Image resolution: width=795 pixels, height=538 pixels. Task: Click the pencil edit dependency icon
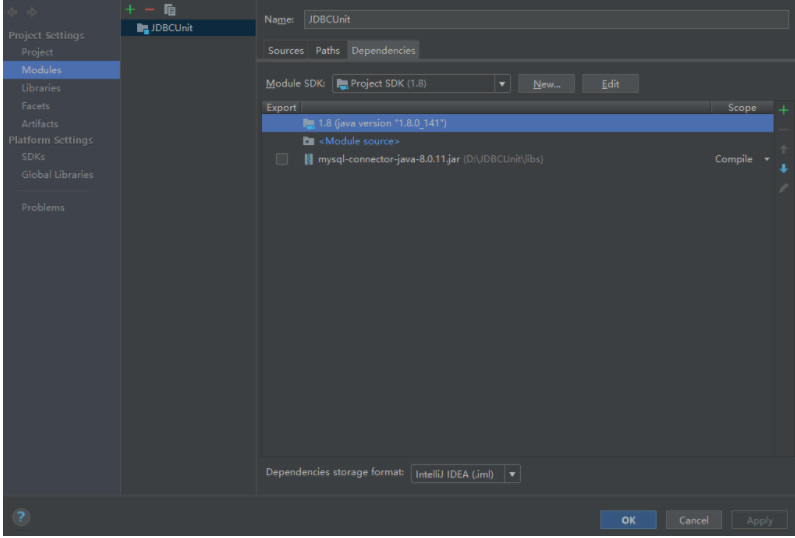pyautogui.click(x=783, y=188)
